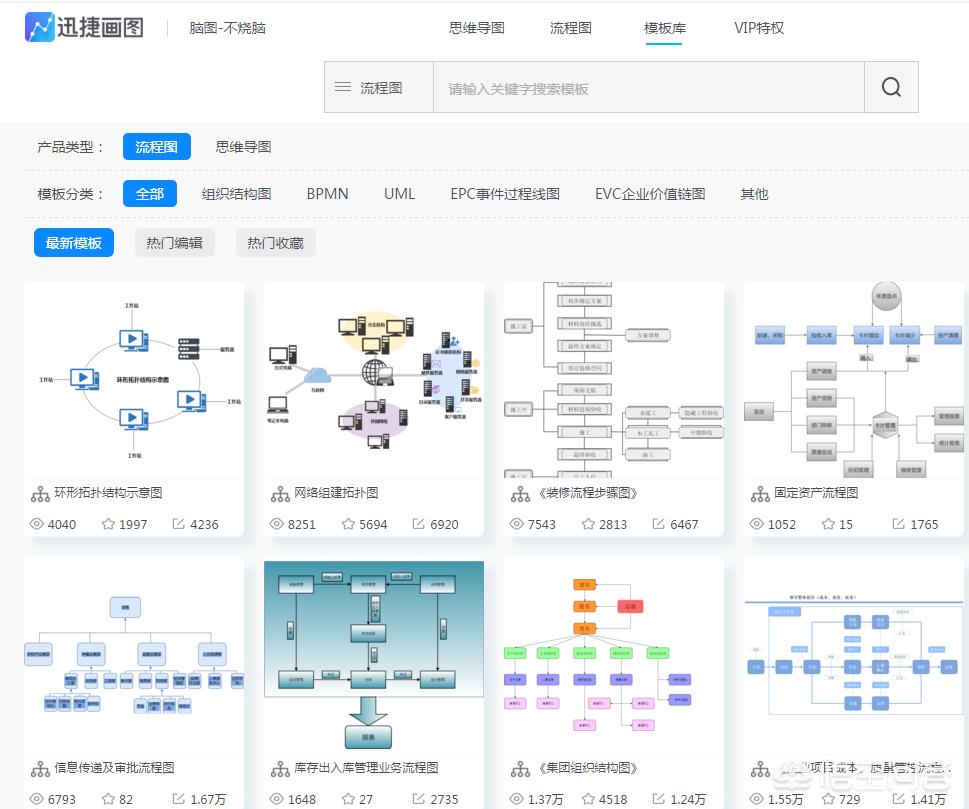This screenshot has width=969, height=809.
Task: Click the search magnifier icon
Action: coord(889,87)
